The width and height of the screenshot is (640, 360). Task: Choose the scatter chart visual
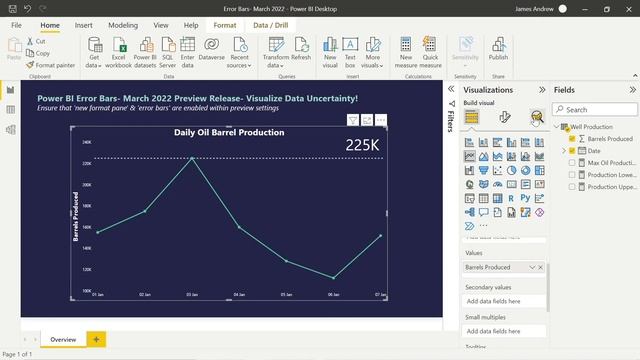click(x=497, y=170)
